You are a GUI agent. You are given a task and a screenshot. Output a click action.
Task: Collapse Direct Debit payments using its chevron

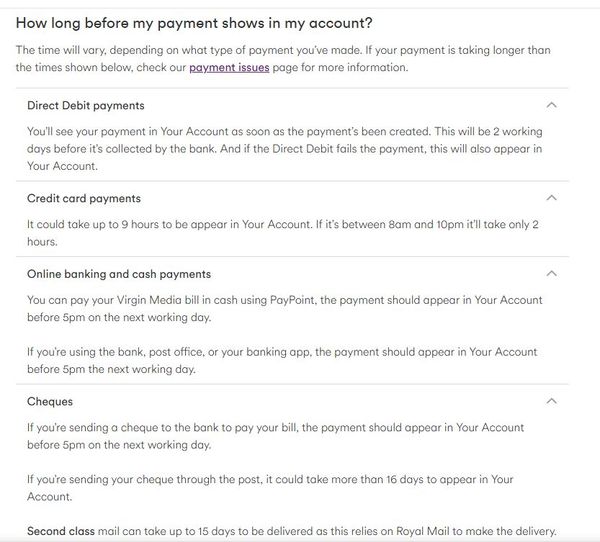[x=551, y=105]
